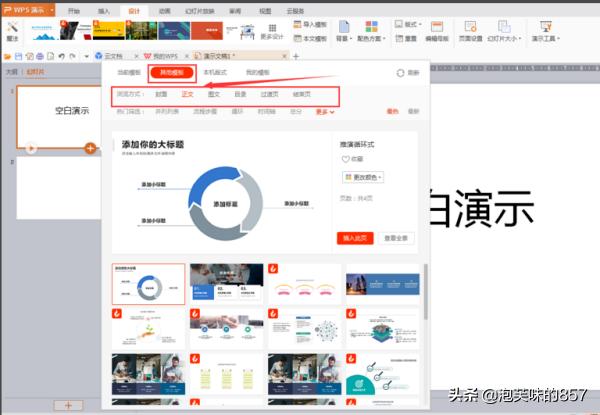
Task: Click the View Full Set button
Action: [396, 238]
